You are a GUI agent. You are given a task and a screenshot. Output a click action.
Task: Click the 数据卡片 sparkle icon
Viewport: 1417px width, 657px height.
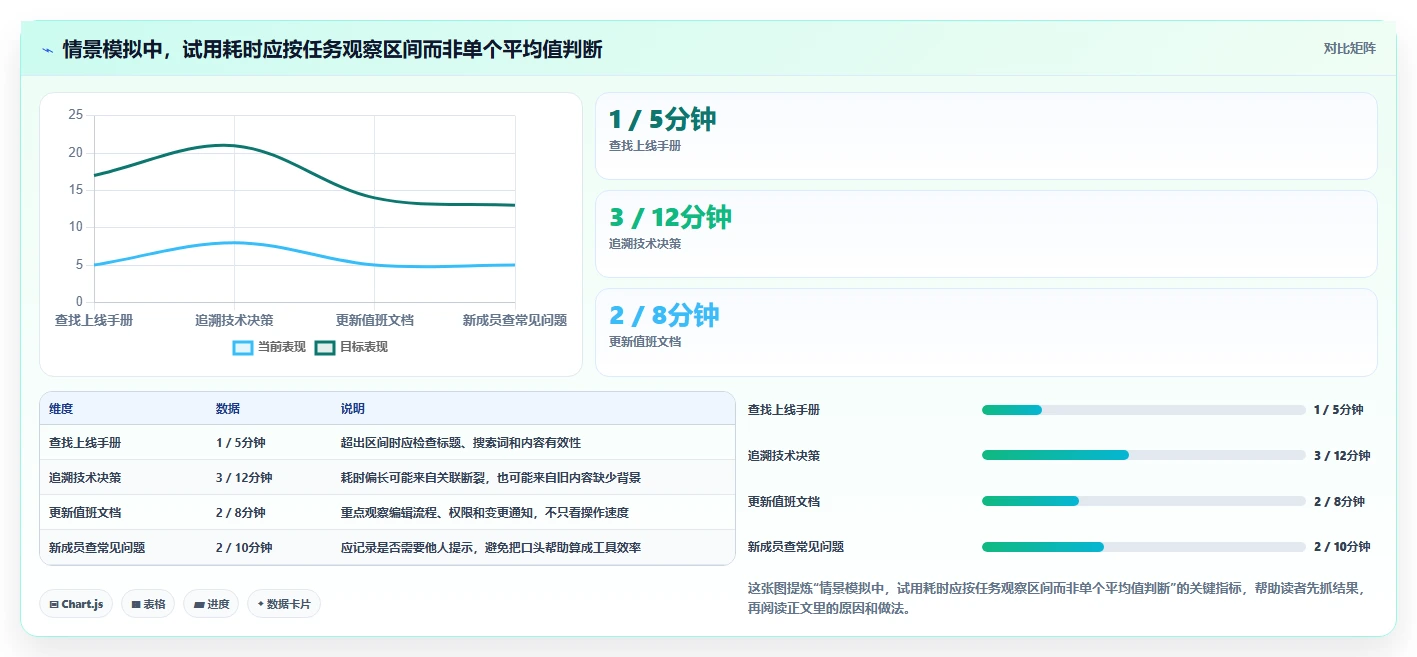[x=260, y=604]
